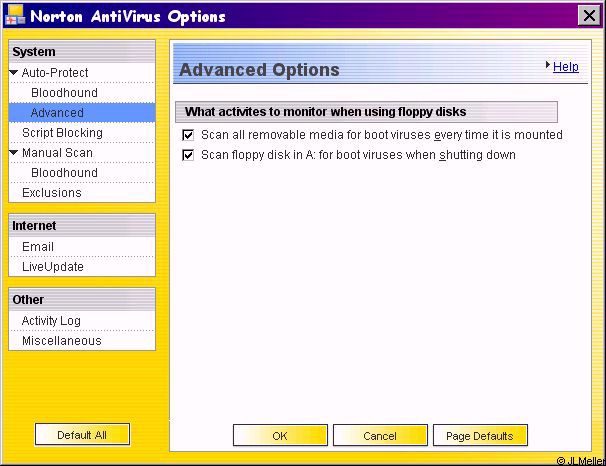This screenshot has height=466, width=606.
Task: Select the Advanced item under Auto-Protect
Action: click(82, 112)
